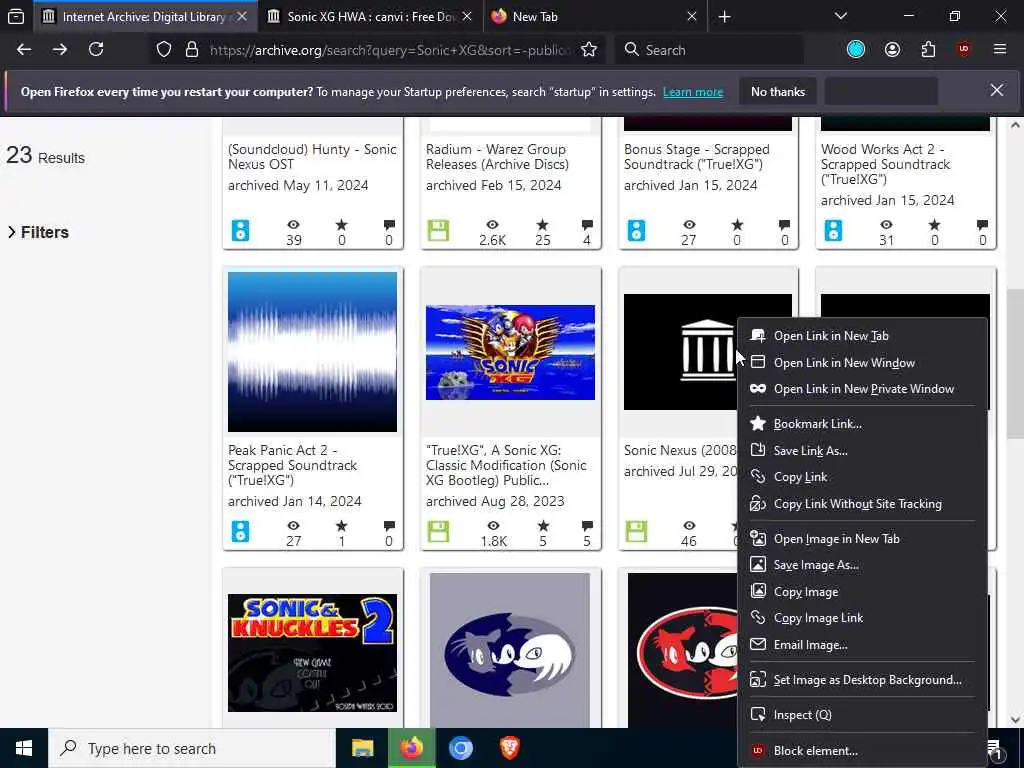This screenshot has width=1024, height=768.
Task: Open the uBlock Origin toolbar icon
Action: (x=963, y=50)
